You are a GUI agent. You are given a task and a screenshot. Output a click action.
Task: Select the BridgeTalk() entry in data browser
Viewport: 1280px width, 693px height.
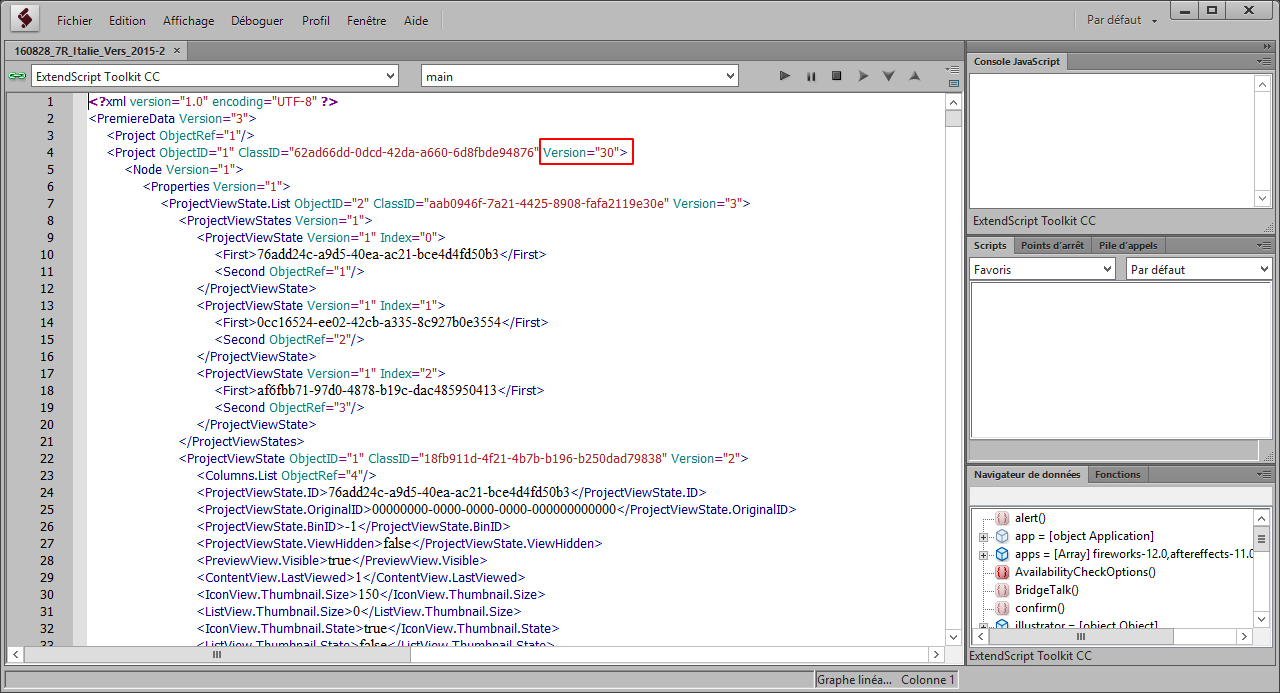click(x=1047, y=590)
